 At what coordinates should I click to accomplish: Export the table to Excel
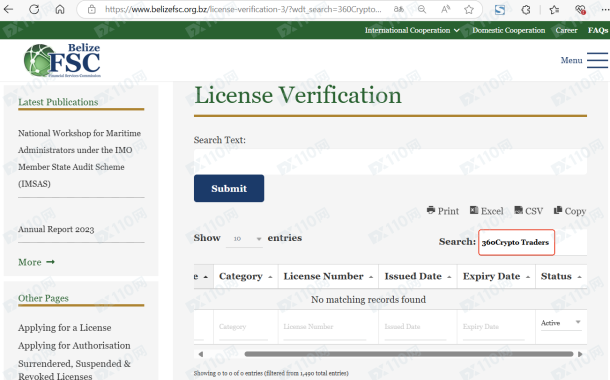click(486, 211)
